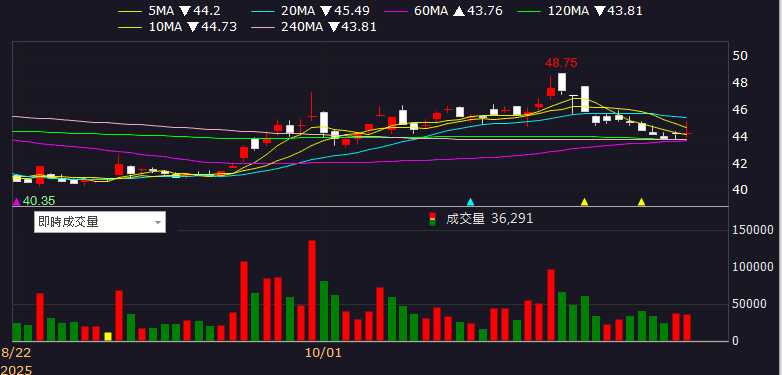This screenshot has height=375, width=782.
Task: Click the tallest red volume bar
Action: pyautogui.click(x=312, y=291)
